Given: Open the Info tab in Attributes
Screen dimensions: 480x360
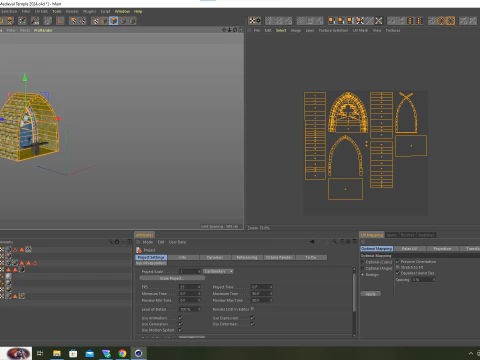Looking at the screenshot, I should point(183,257).
